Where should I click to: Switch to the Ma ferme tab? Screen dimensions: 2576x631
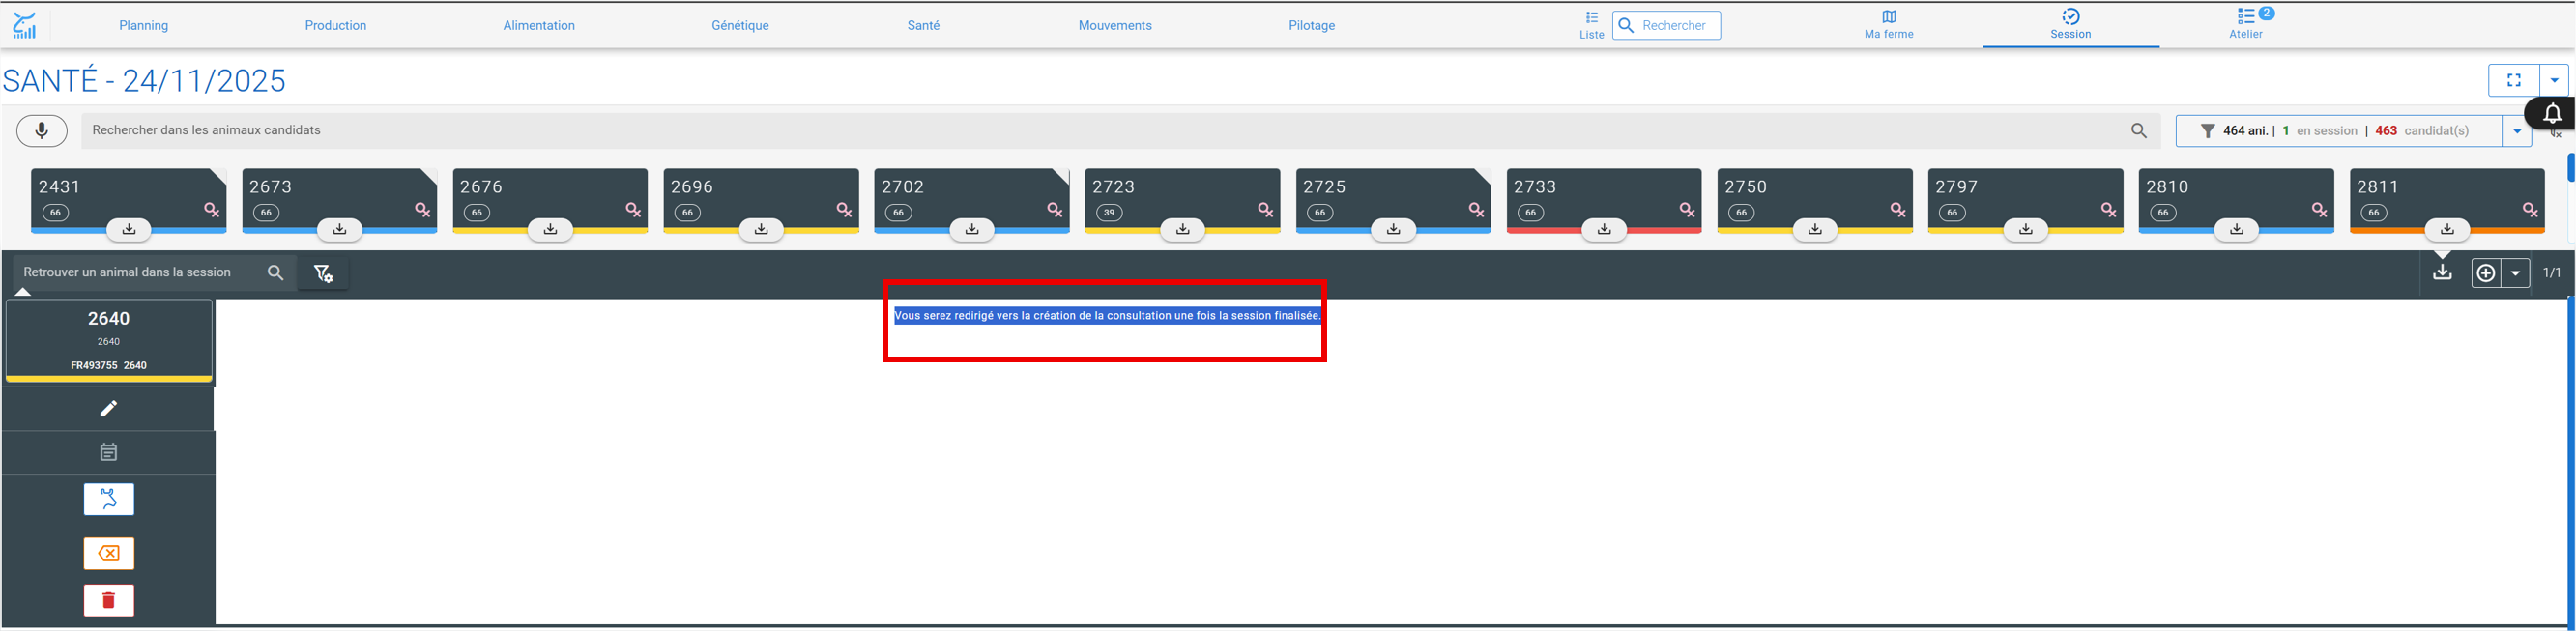(1889, 25)
